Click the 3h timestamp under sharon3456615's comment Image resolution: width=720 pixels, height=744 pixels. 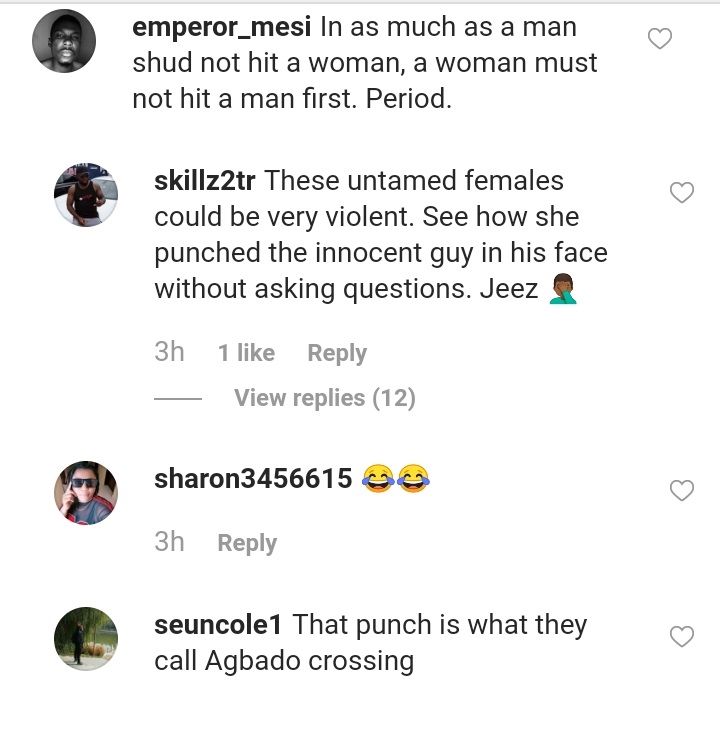coord(169,542)
